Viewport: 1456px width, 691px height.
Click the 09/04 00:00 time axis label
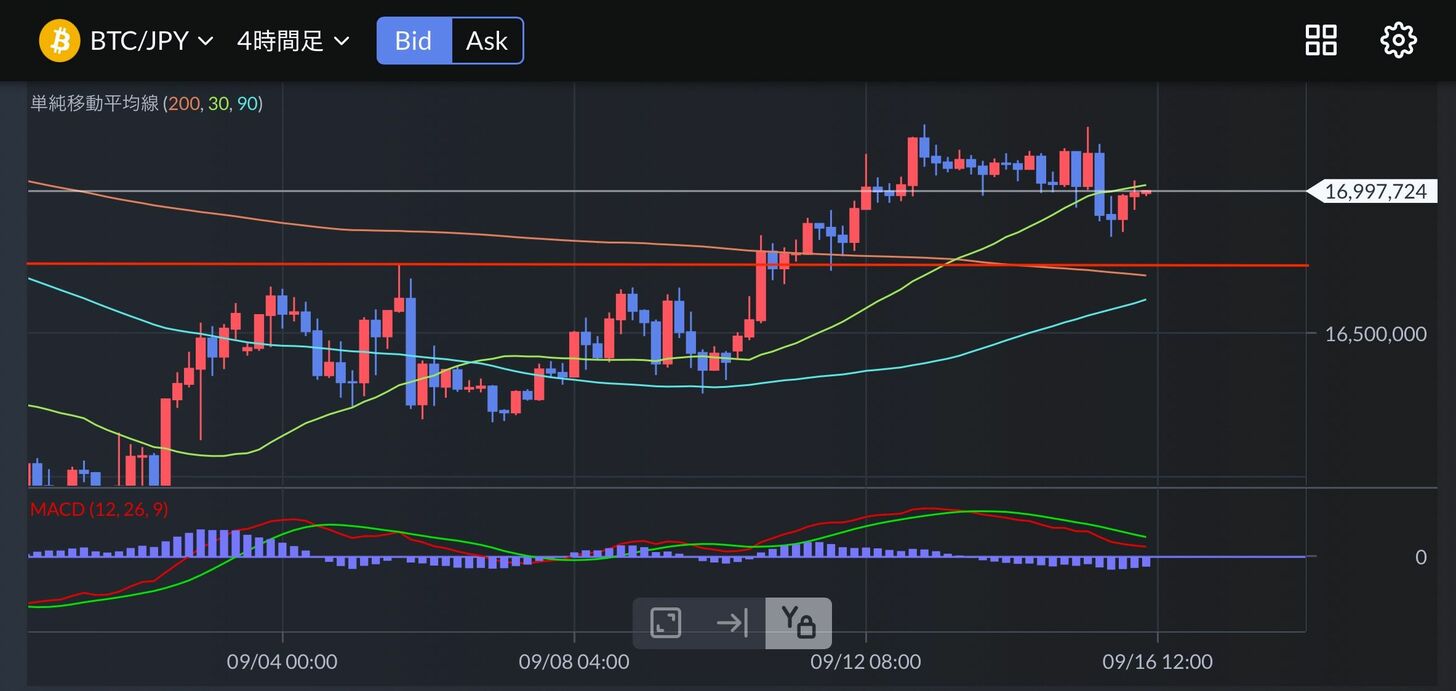[282, 662]
